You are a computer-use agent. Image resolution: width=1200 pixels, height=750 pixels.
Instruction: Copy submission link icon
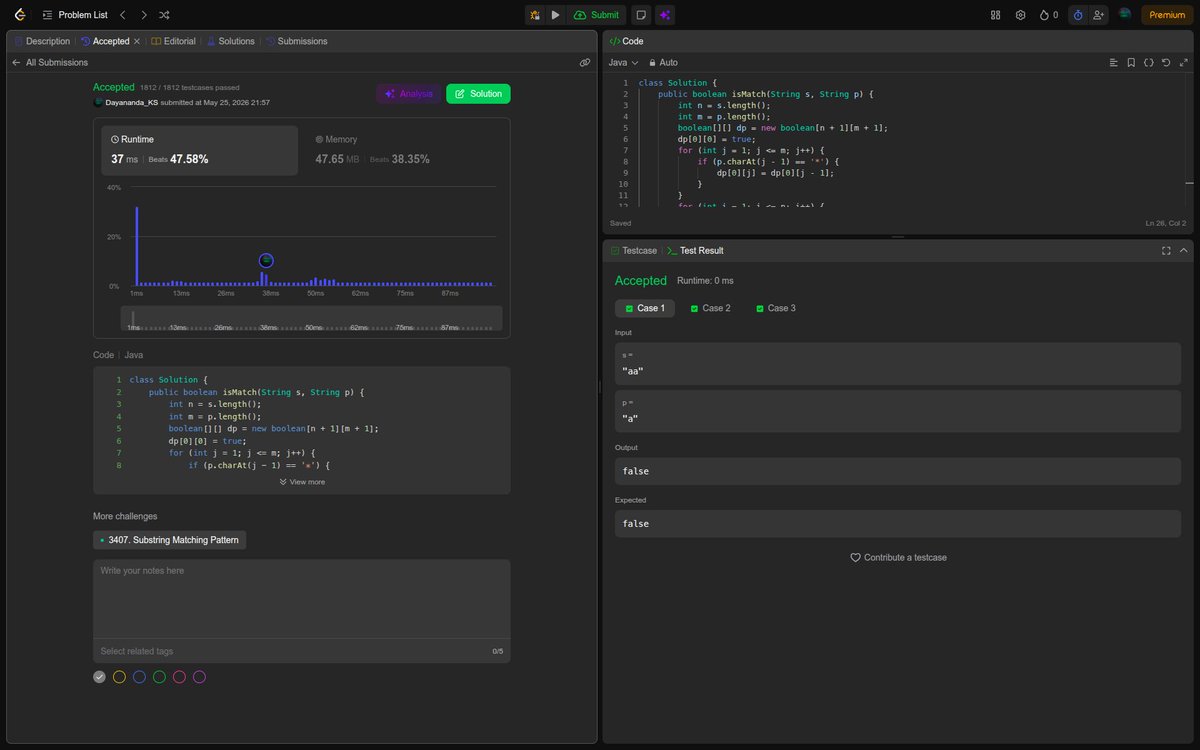585,62
